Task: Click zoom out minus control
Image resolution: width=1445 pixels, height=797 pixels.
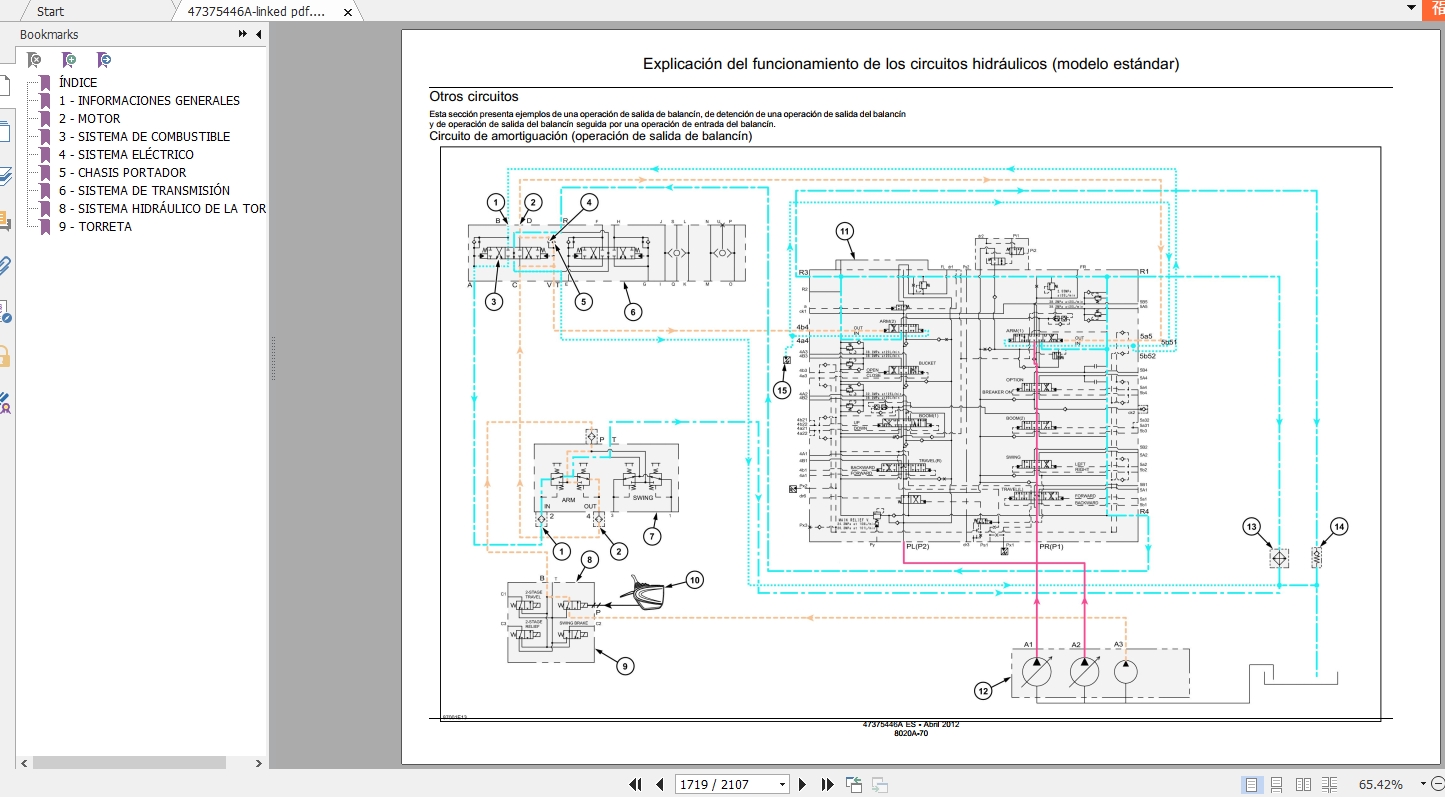Action: pos(1437,784)
